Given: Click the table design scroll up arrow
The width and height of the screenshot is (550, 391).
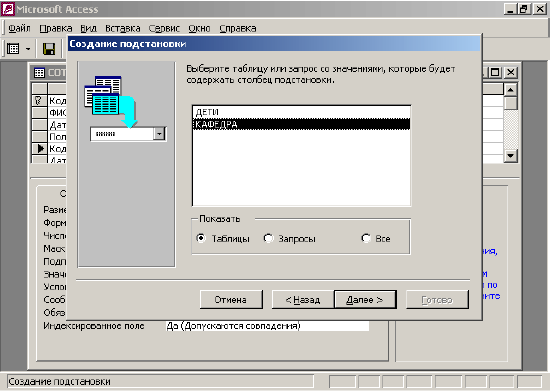Looking at the screenshot, I should (510, 90).
